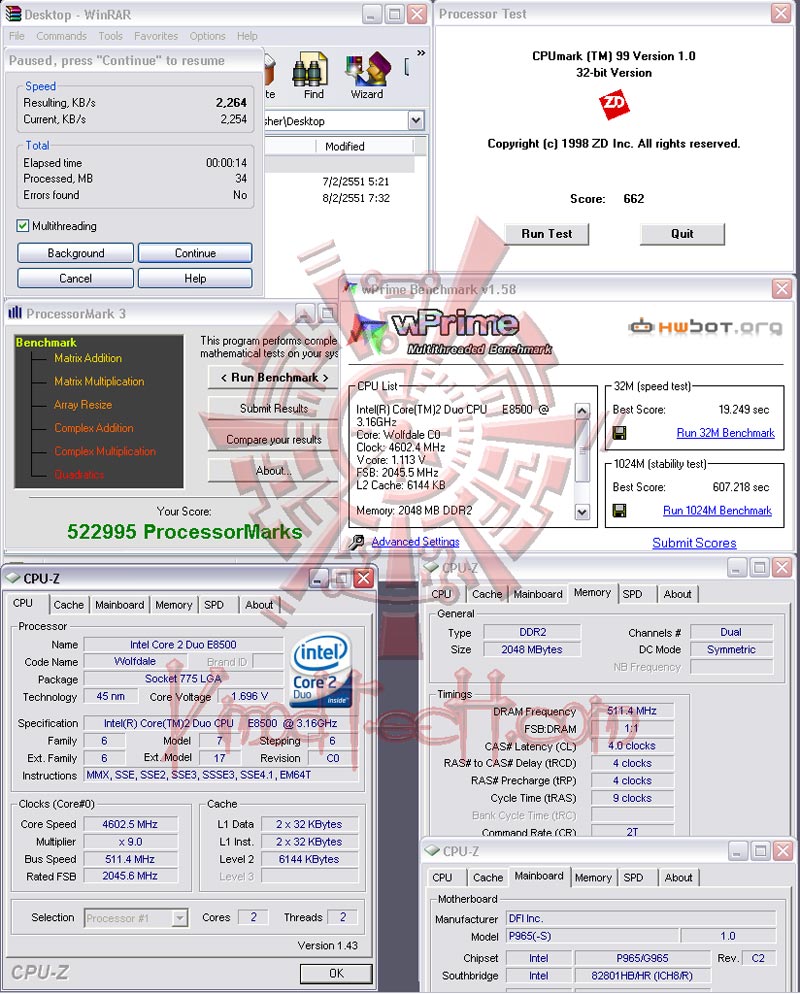
Task: Click the Run 32M Benchmark link
Action: click(x=725, y=433)
